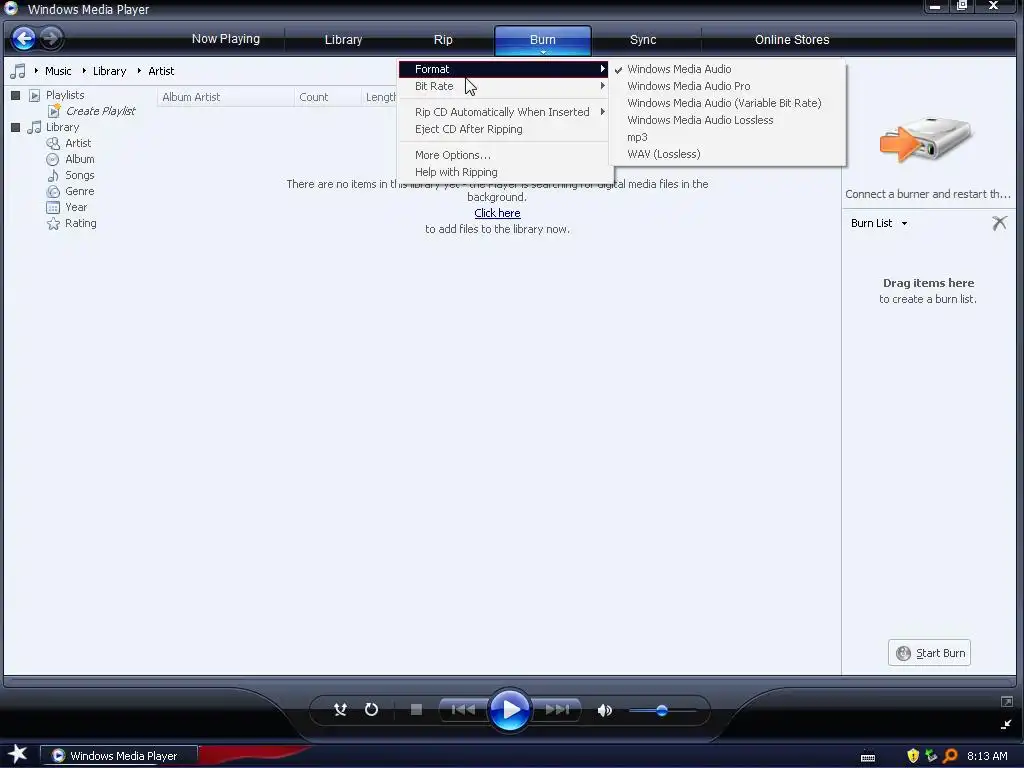Open the Music breadcrumb dropdown arrow

point(36,71)
